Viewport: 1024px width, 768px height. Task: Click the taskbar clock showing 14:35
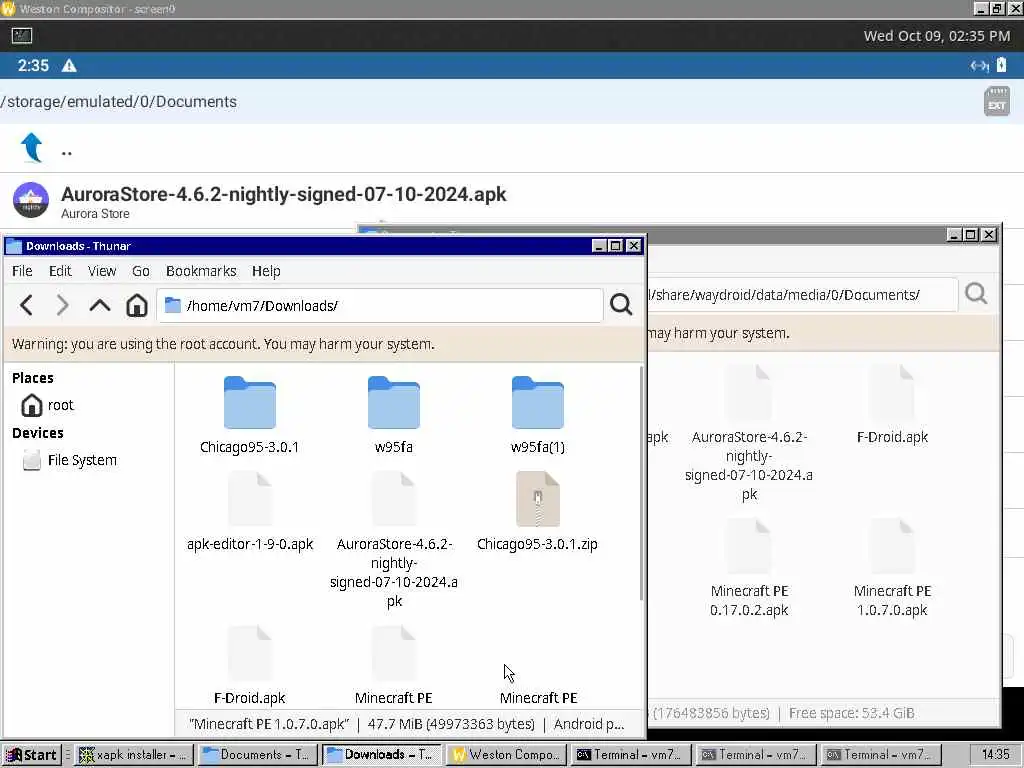coord(995,754)
